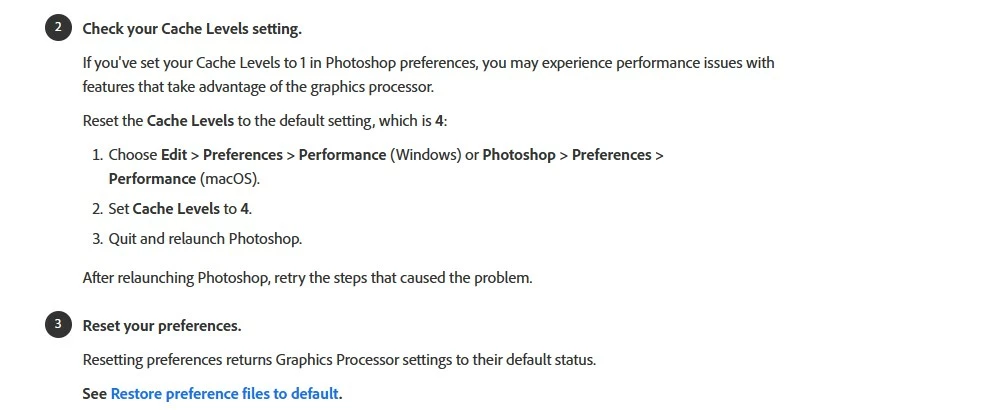1001x410 pixels.
Task: Click bold 'Photoshop' in the macOS menu path
Action: click(x=519, y=155)
